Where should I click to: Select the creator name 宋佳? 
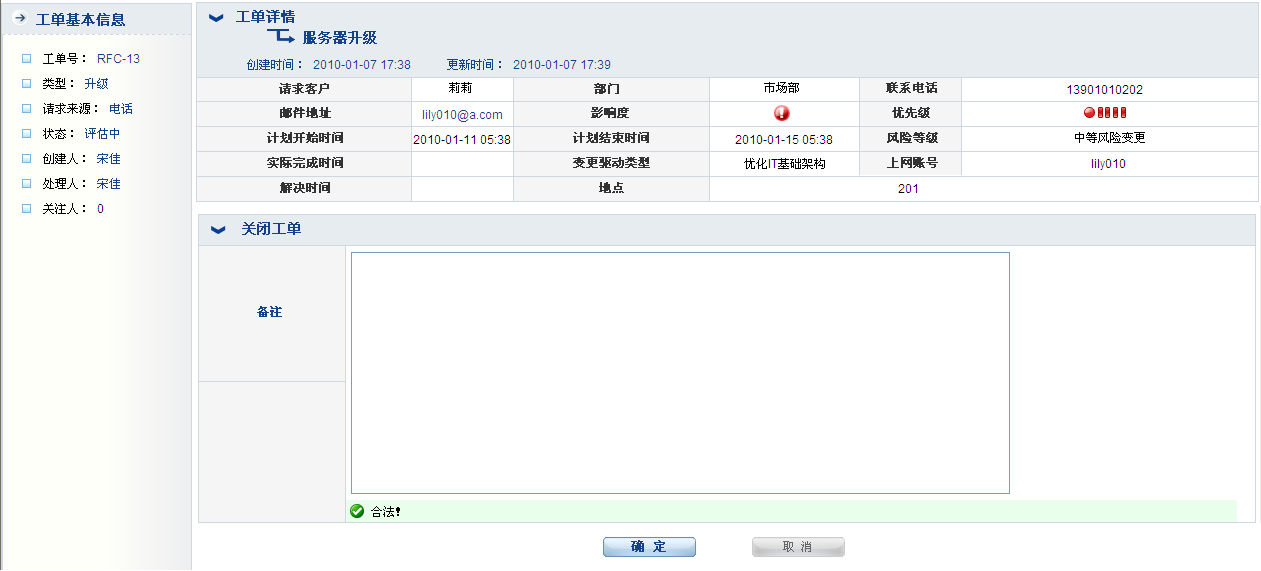(108, 159)
